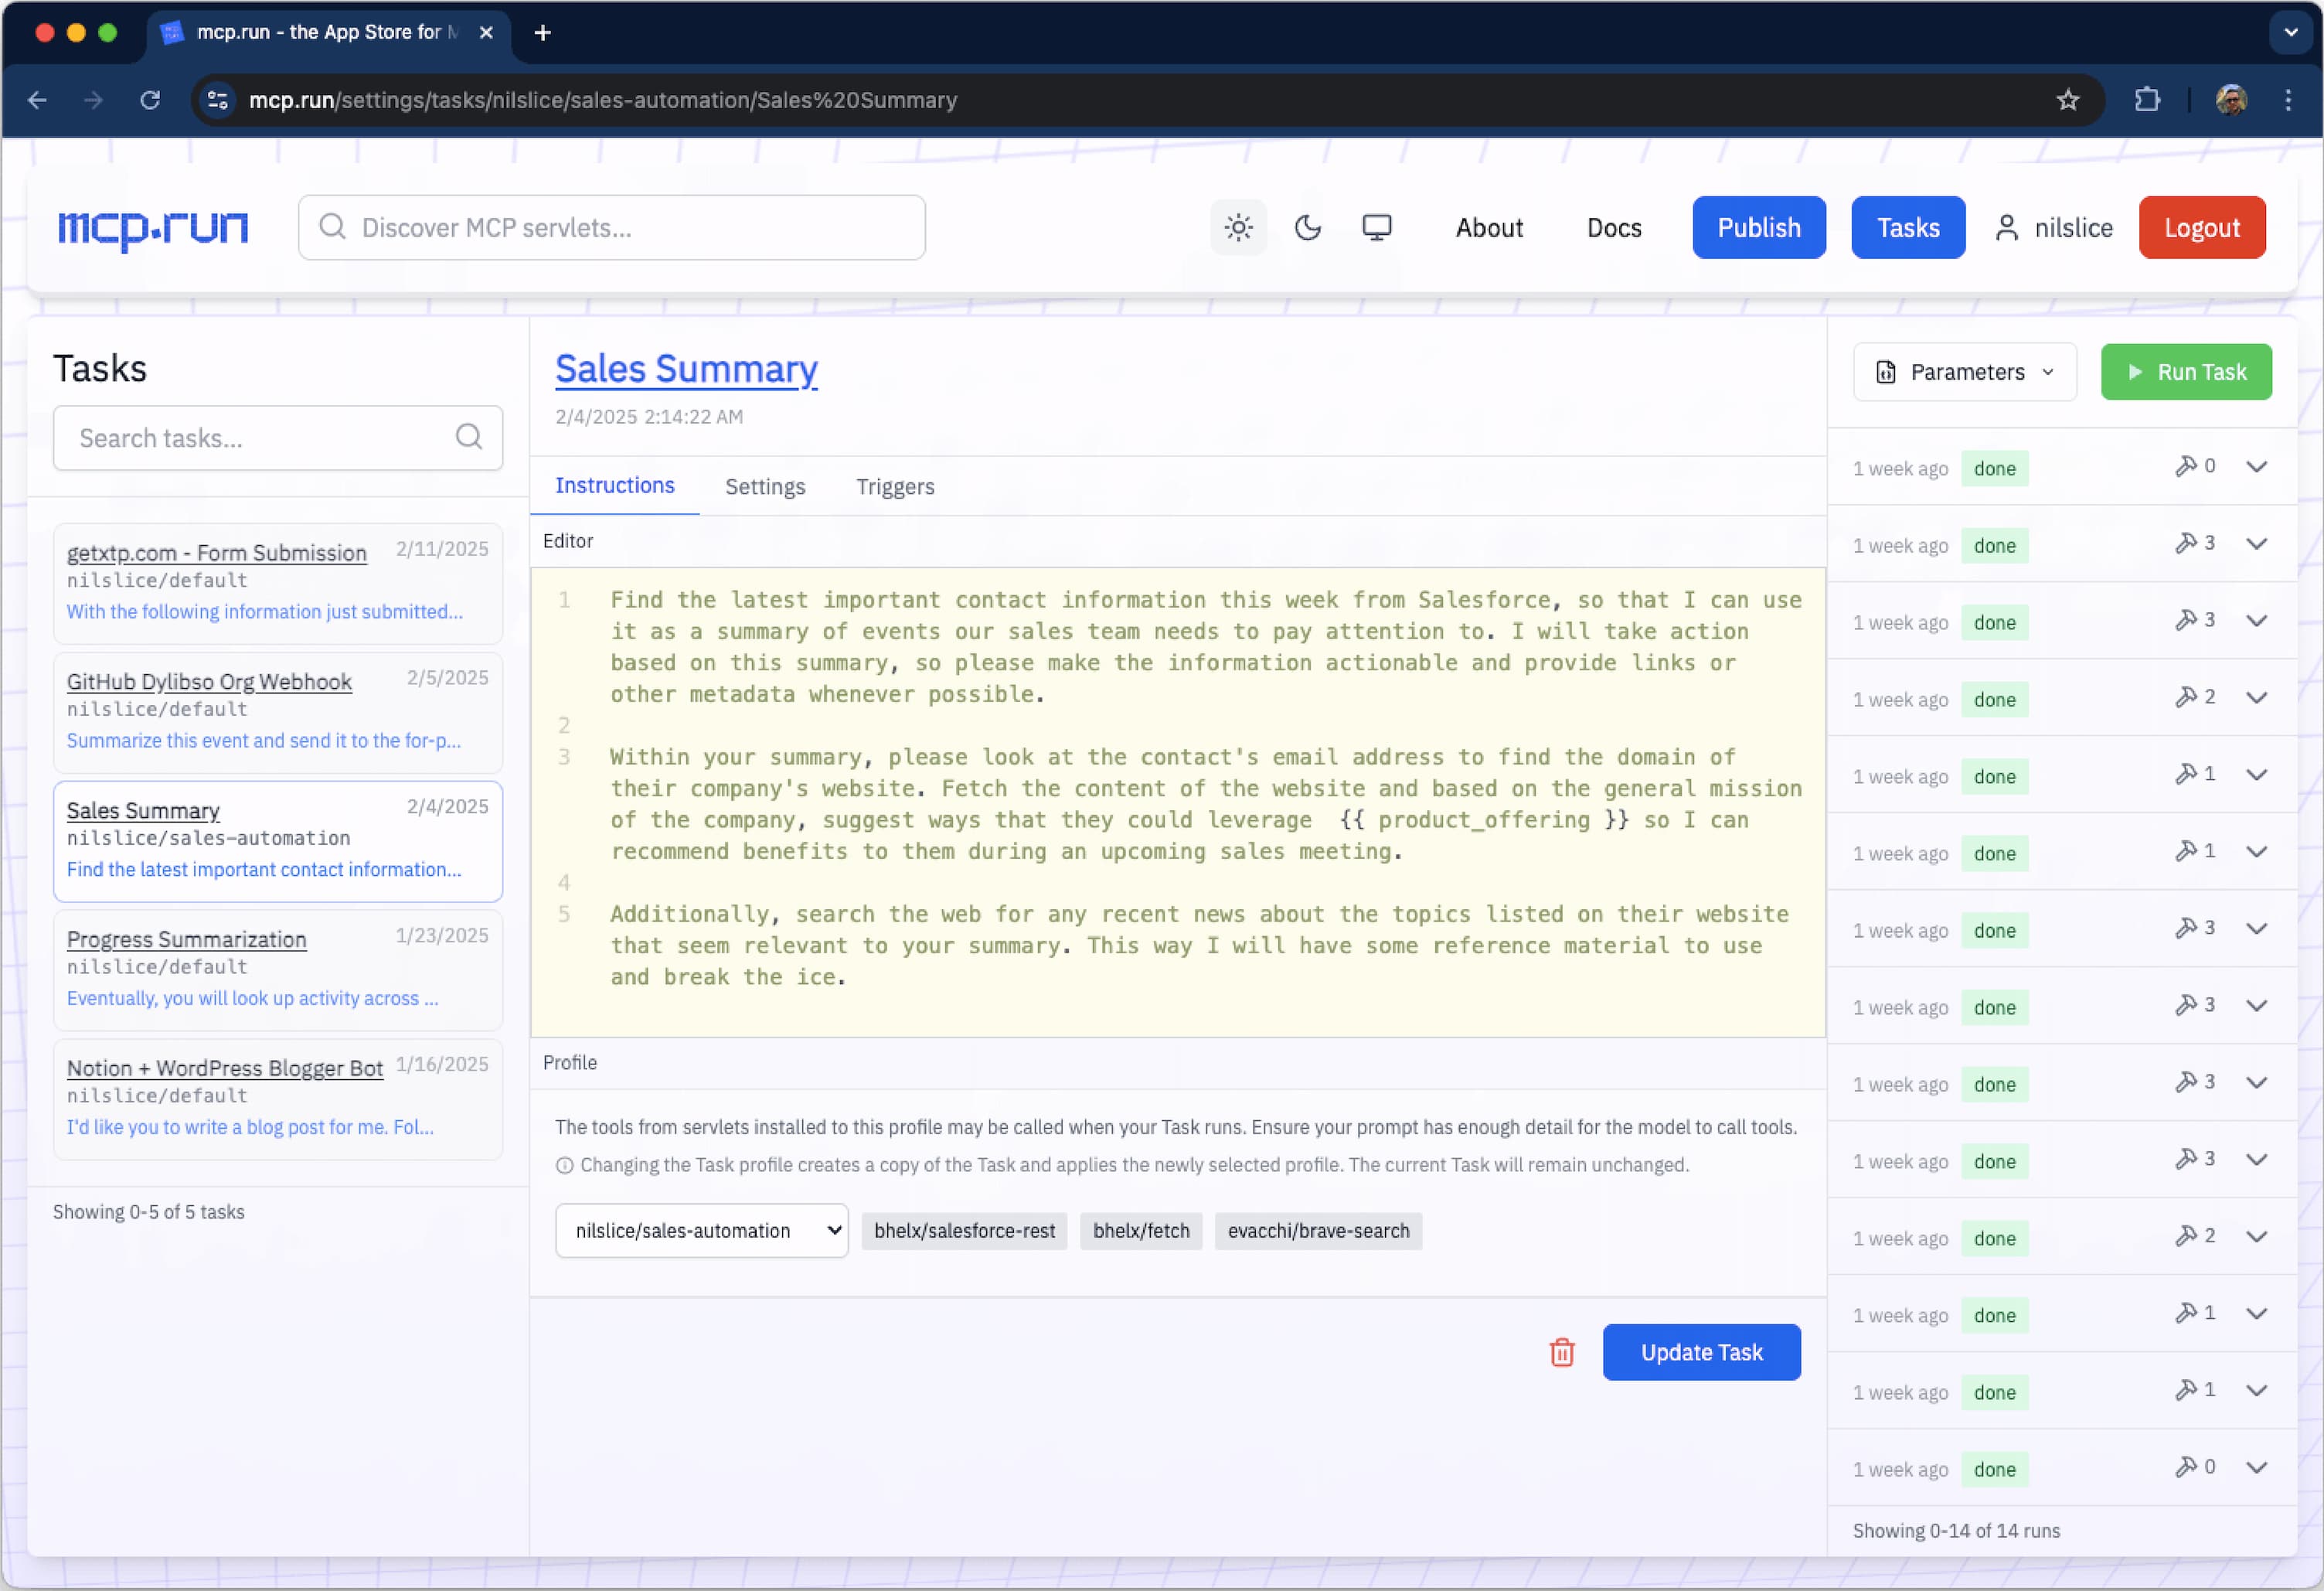
Task: Click the site info icon in address bar
Action: point(218,100)
